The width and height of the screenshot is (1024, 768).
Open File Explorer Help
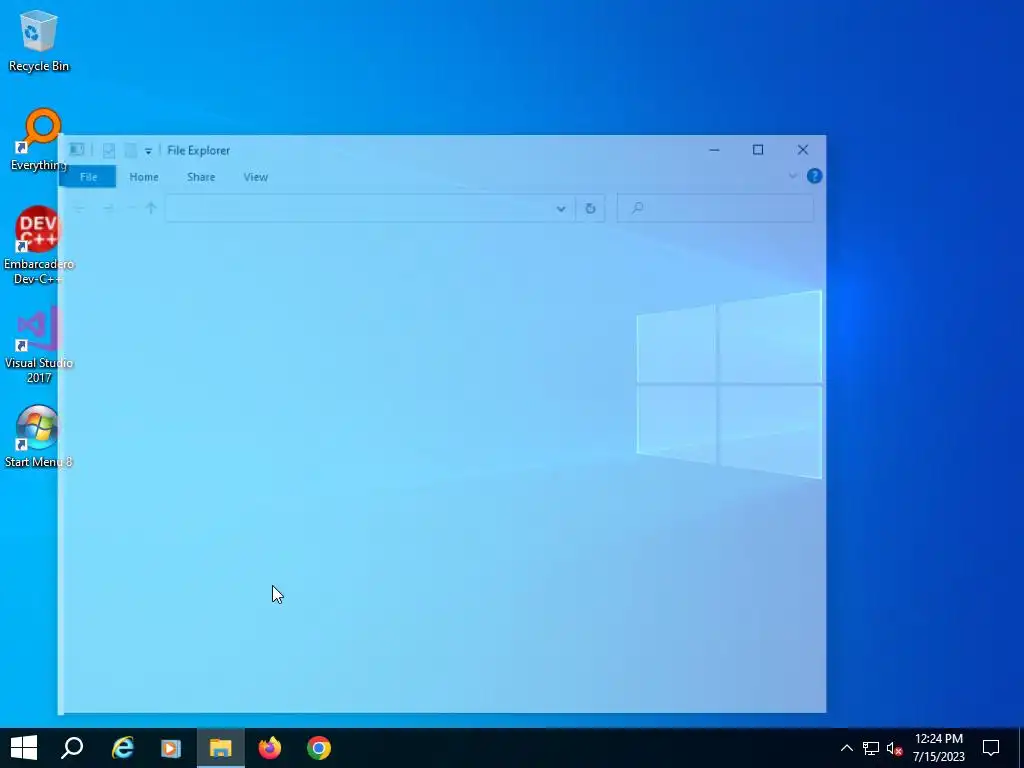pos(814,176)
